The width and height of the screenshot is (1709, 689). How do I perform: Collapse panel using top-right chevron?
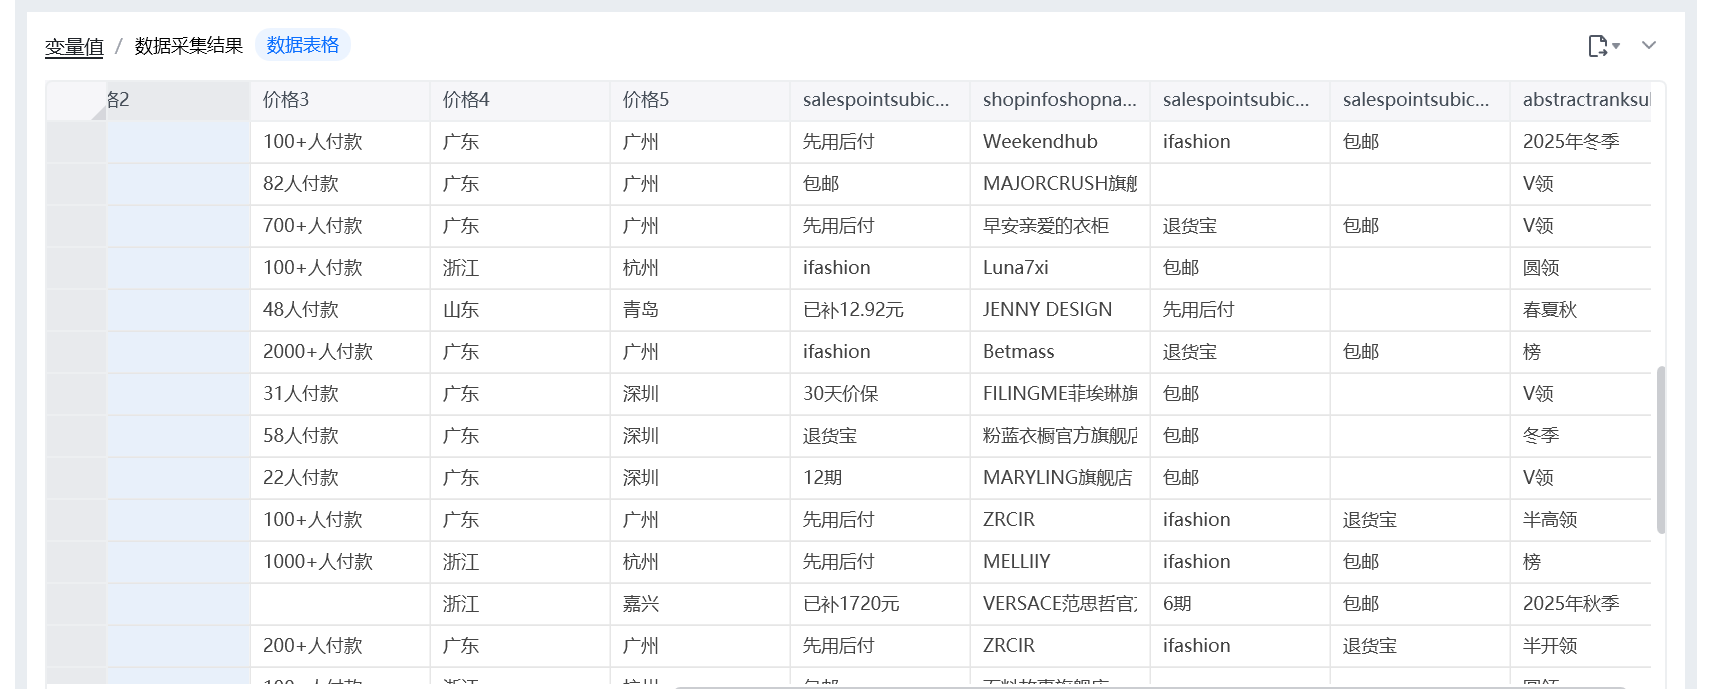1649,45
